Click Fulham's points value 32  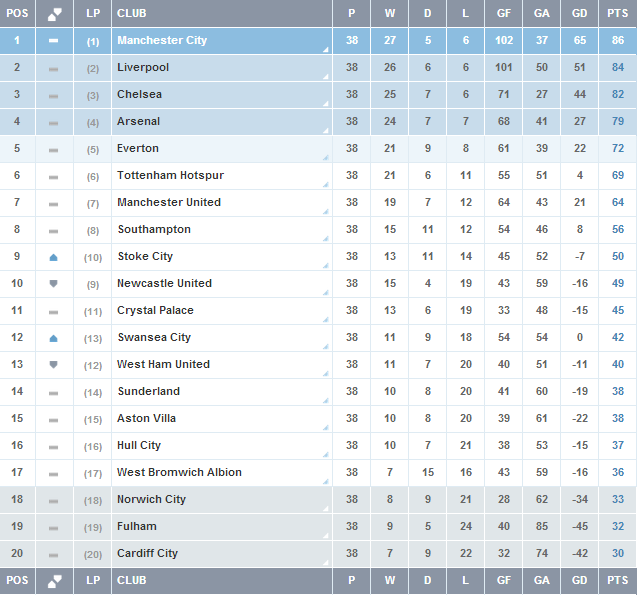click(618, 526)
